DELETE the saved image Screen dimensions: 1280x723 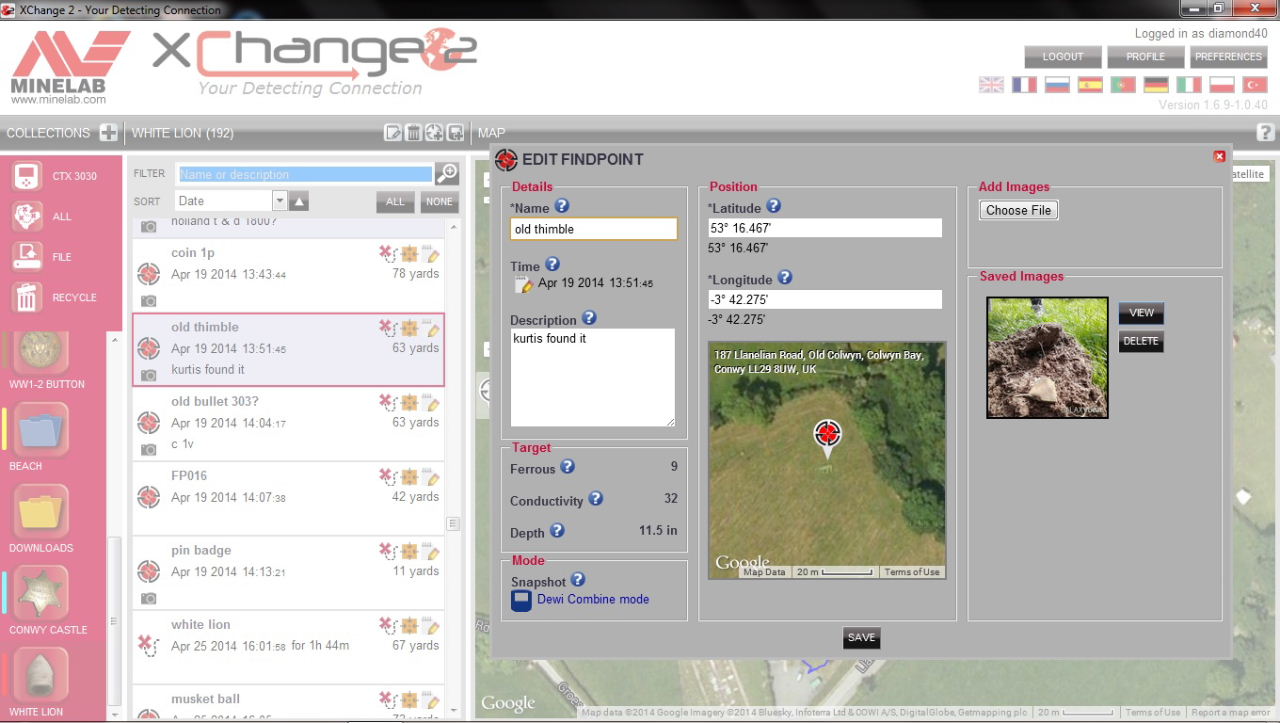(1141, 341)
